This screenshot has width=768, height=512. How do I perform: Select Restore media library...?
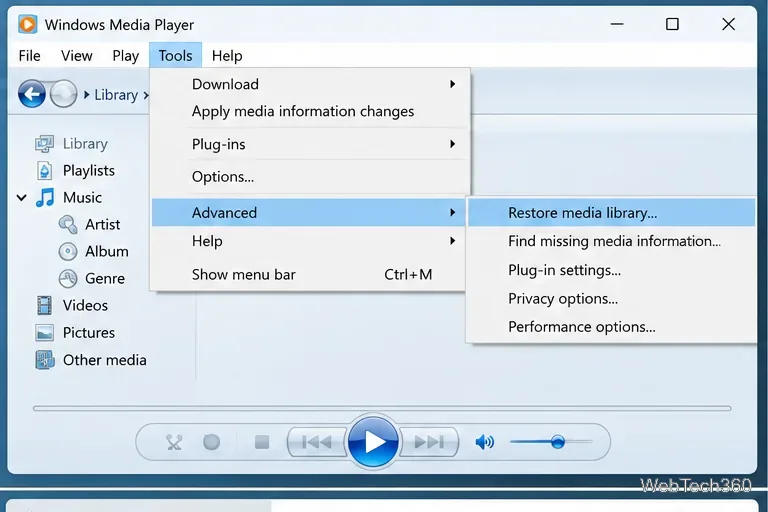611,213
